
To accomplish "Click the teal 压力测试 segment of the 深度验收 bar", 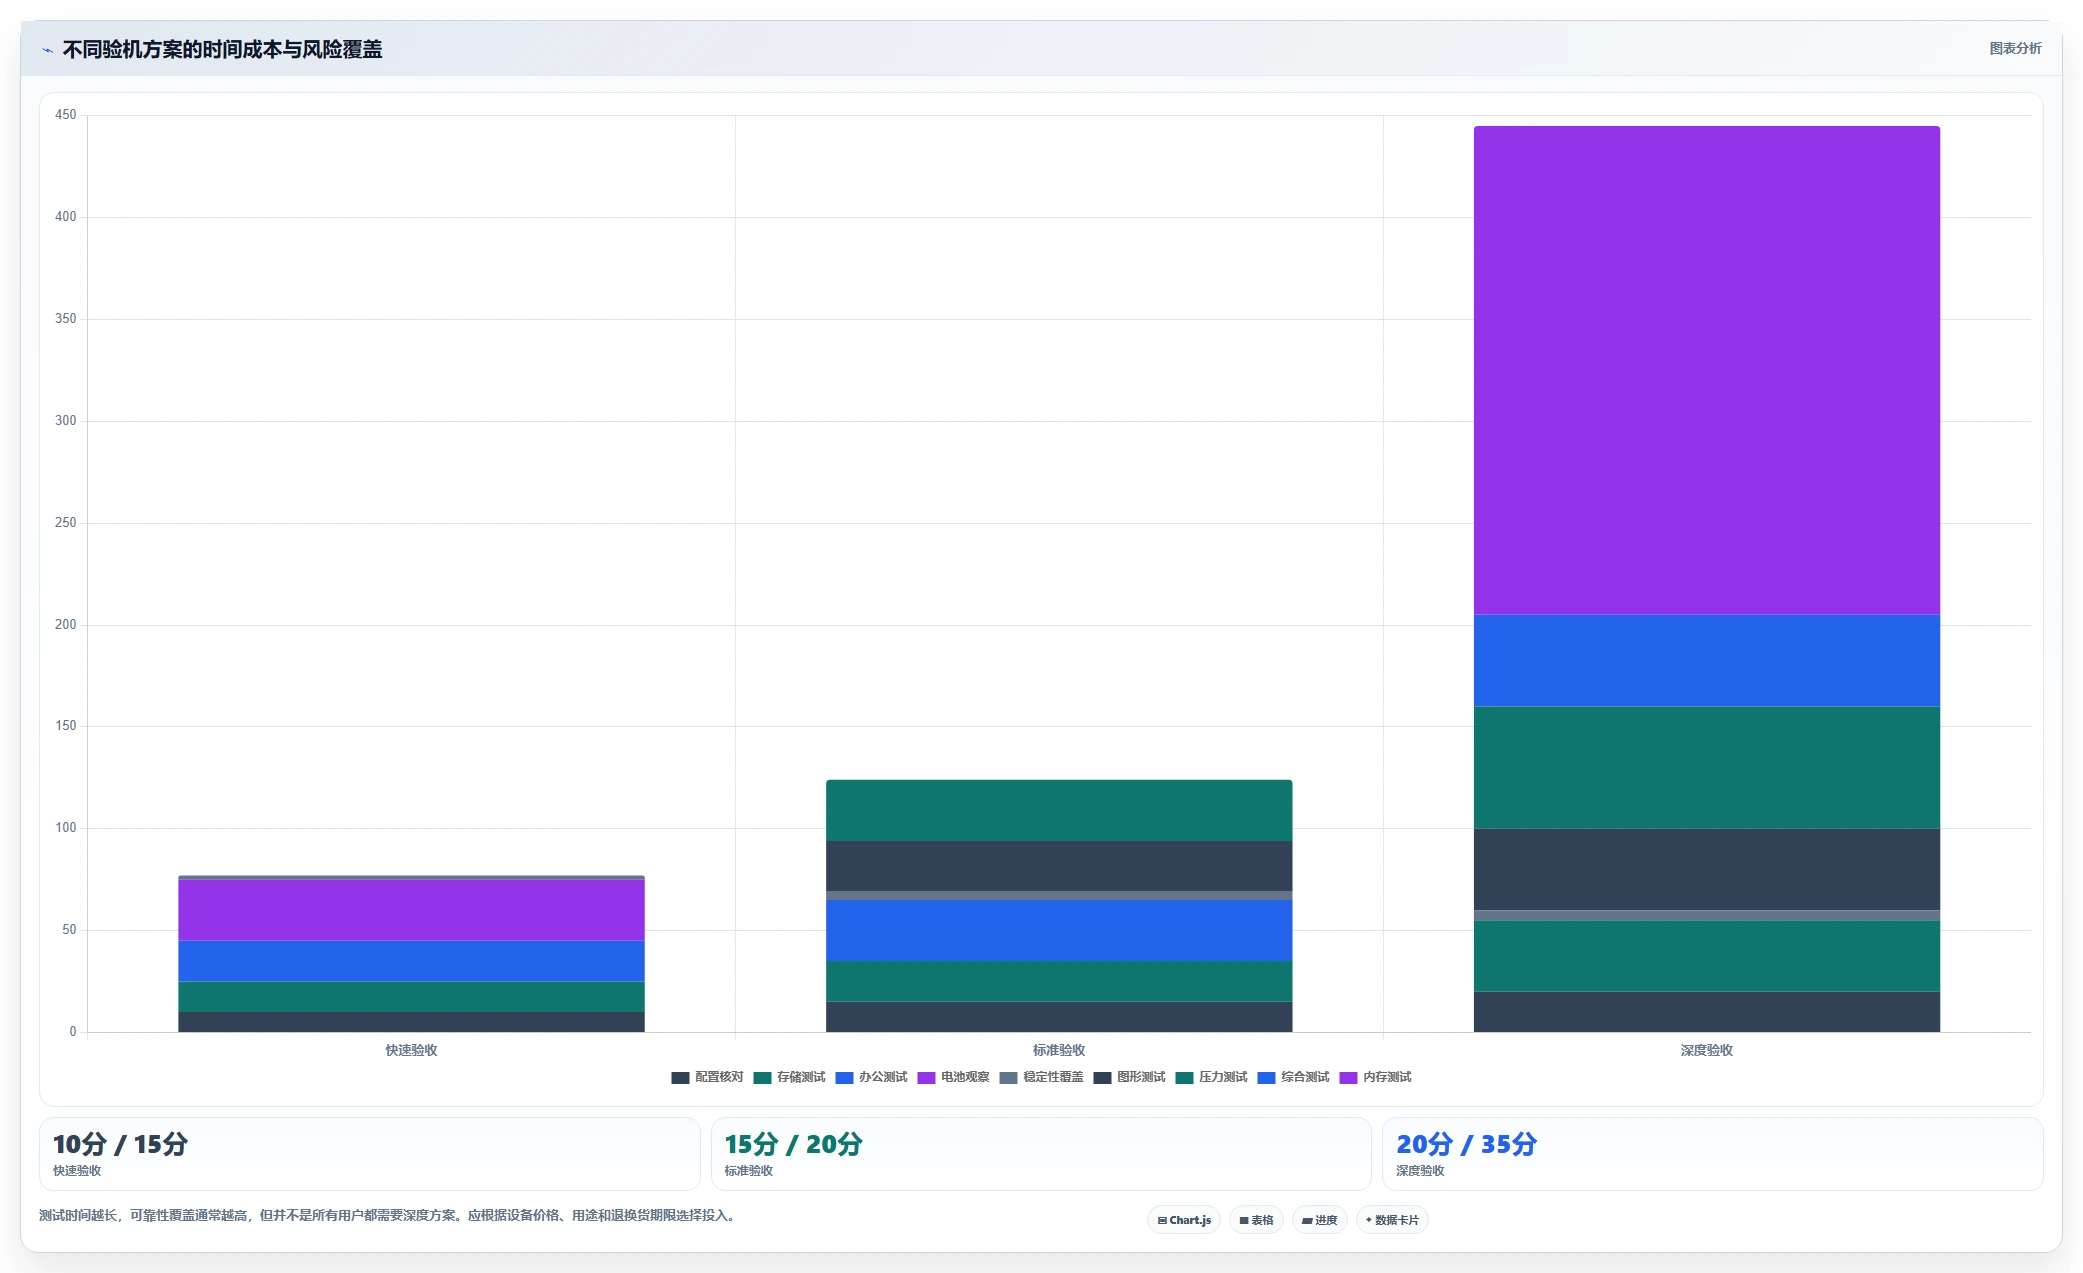I will pos(1707,768).
